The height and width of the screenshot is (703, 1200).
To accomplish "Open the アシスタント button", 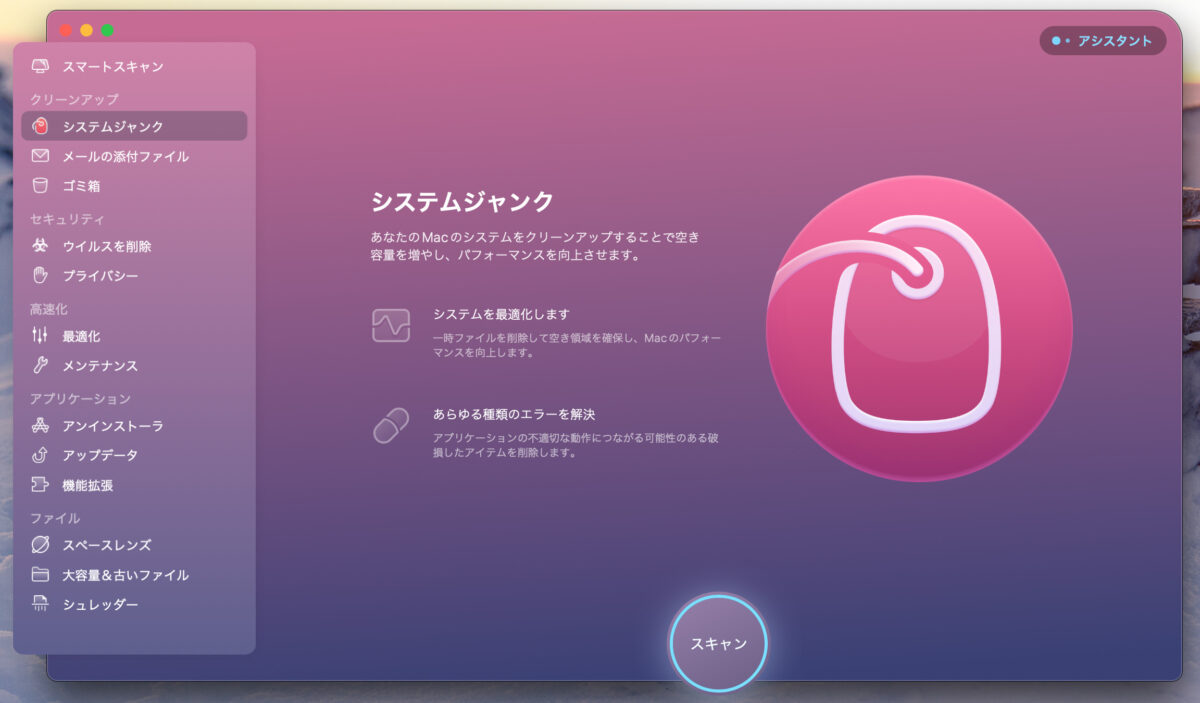I will [x=1103, y=41].
